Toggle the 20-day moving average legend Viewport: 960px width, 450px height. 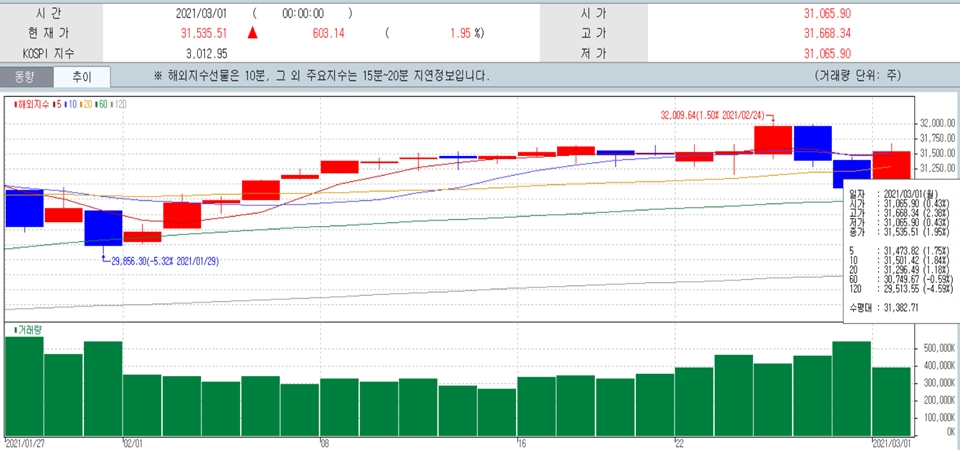[x=86, y=104]
